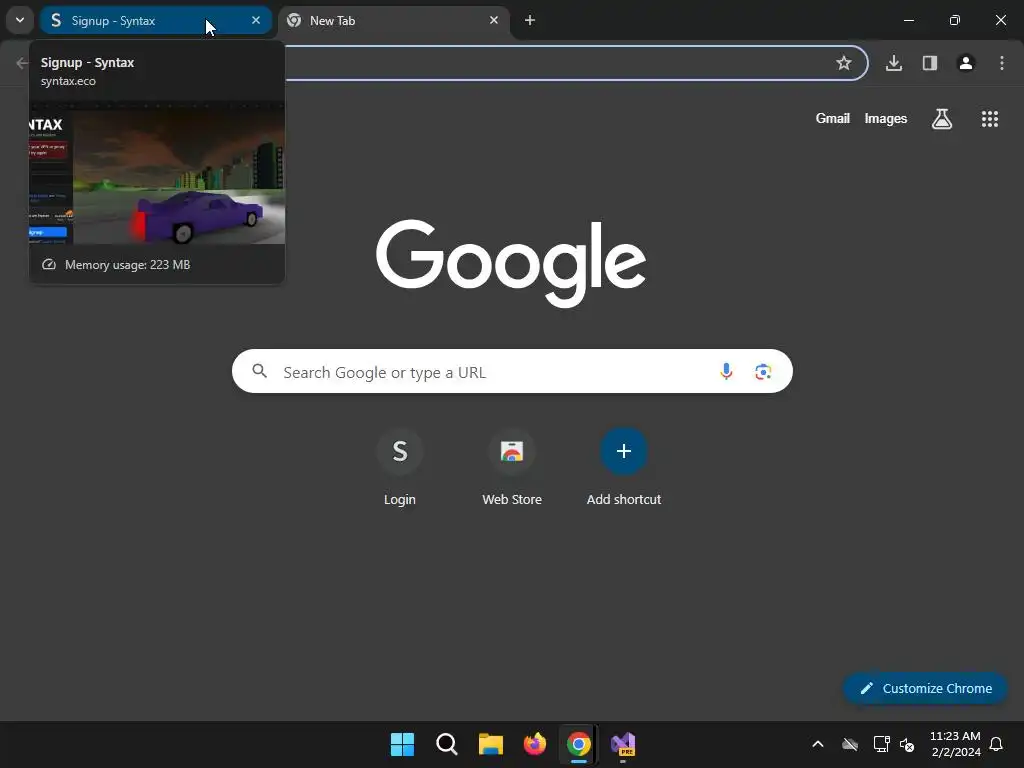Bookmark this page with the star icon
The width and height of the screenshot is (1024, 768).
click(x=844, y=63)
